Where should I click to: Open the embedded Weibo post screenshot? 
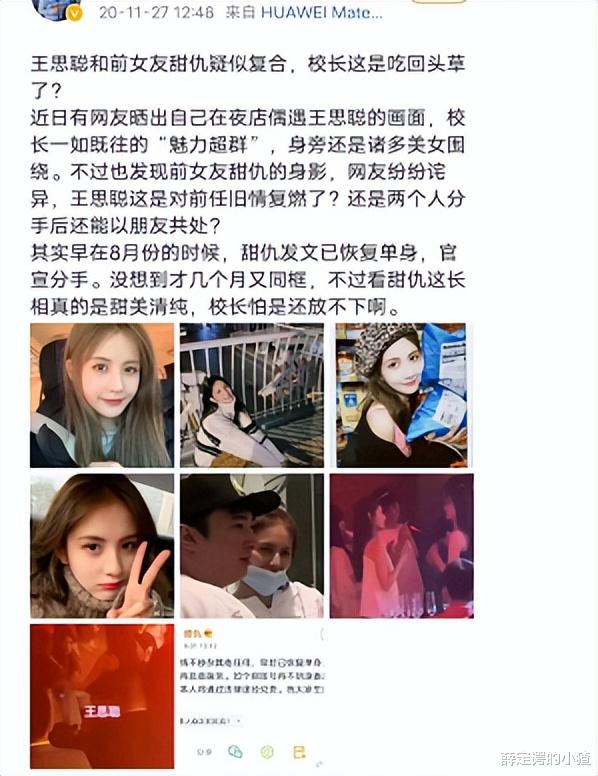[252, 696]
